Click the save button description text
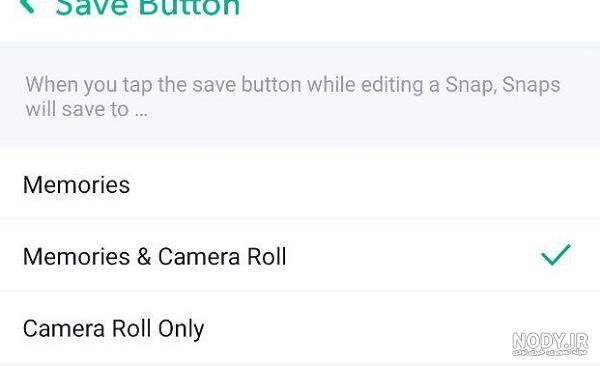600x366 pixels. point(293,96)
